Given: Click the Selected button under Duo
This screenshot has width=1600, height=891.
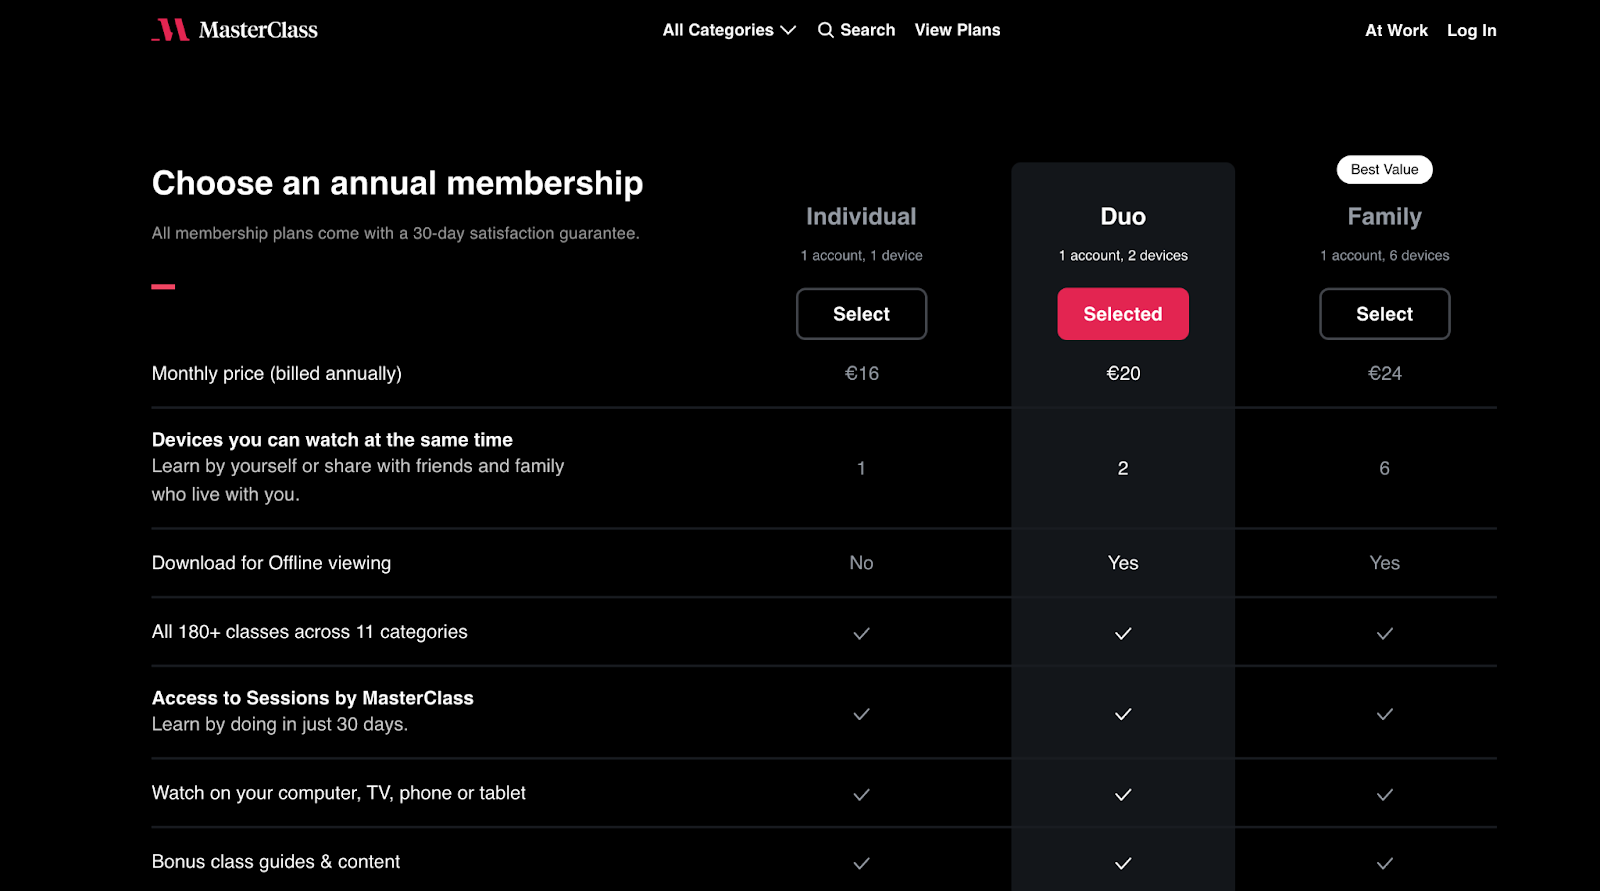Looking at the screenshot, I should pos(1123,314).
